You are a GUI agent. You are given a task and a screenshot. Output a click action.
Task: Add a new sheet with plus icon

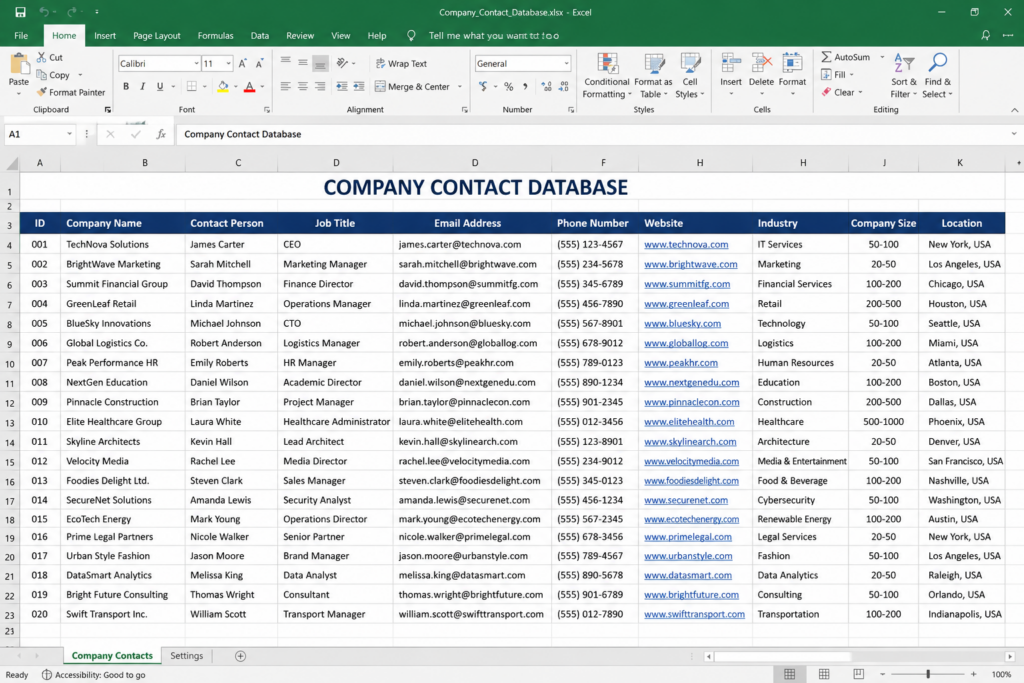[x=240, y=656]
